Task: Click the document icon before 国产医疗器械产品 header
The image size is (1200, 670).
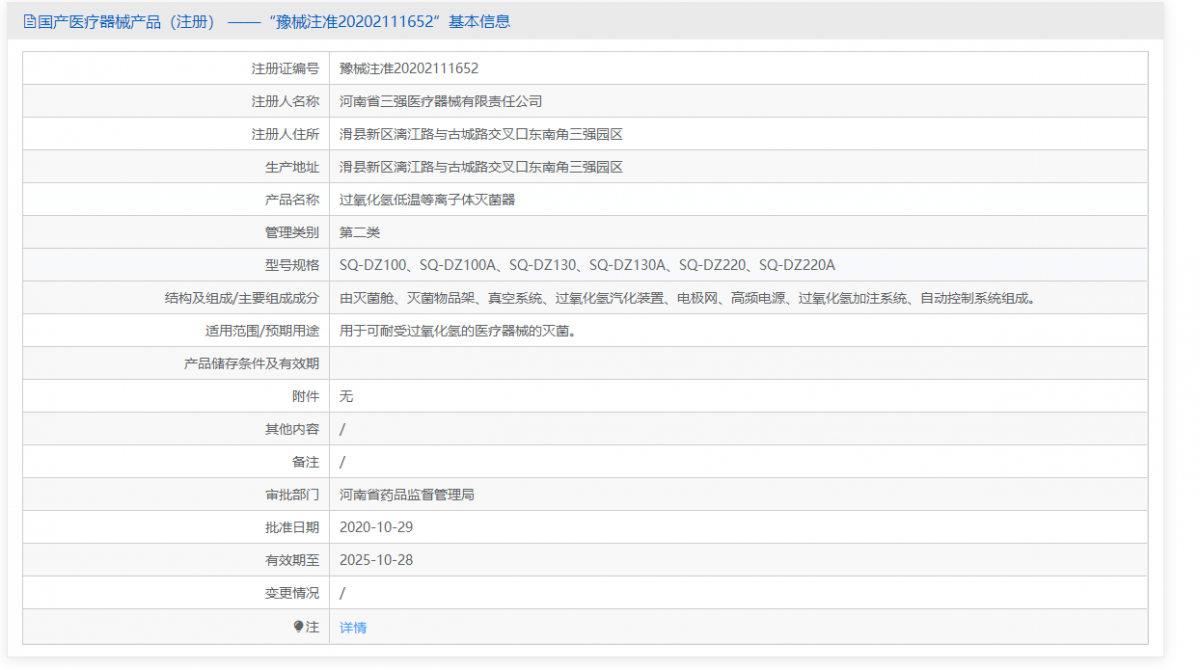Action: point(28,21)
